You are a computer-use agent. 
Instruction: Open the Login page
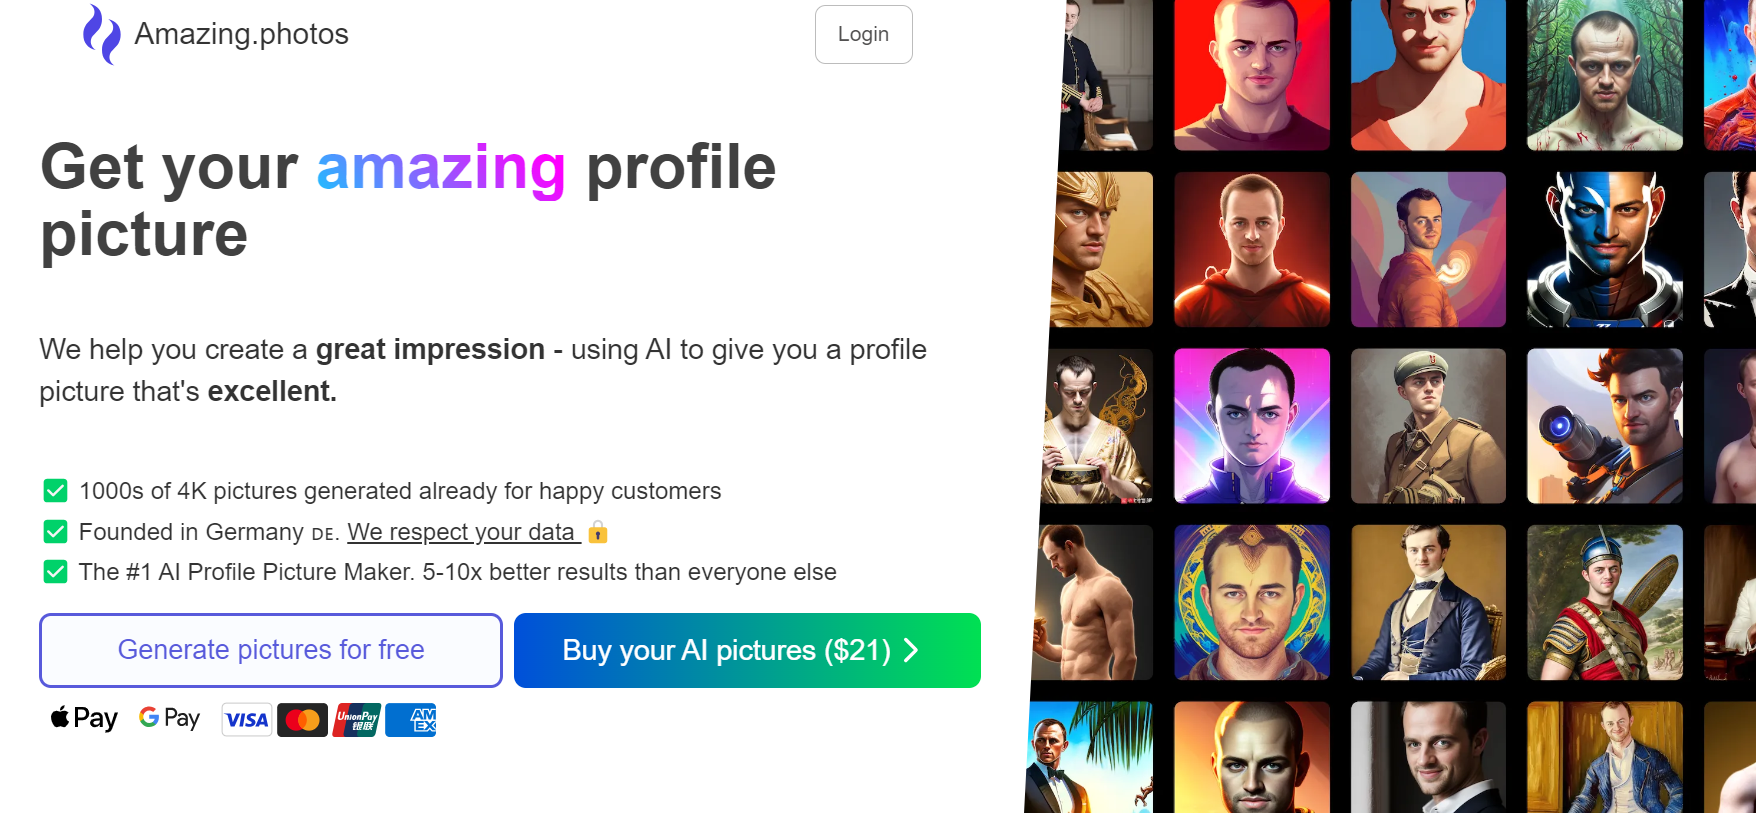(862, 34)
